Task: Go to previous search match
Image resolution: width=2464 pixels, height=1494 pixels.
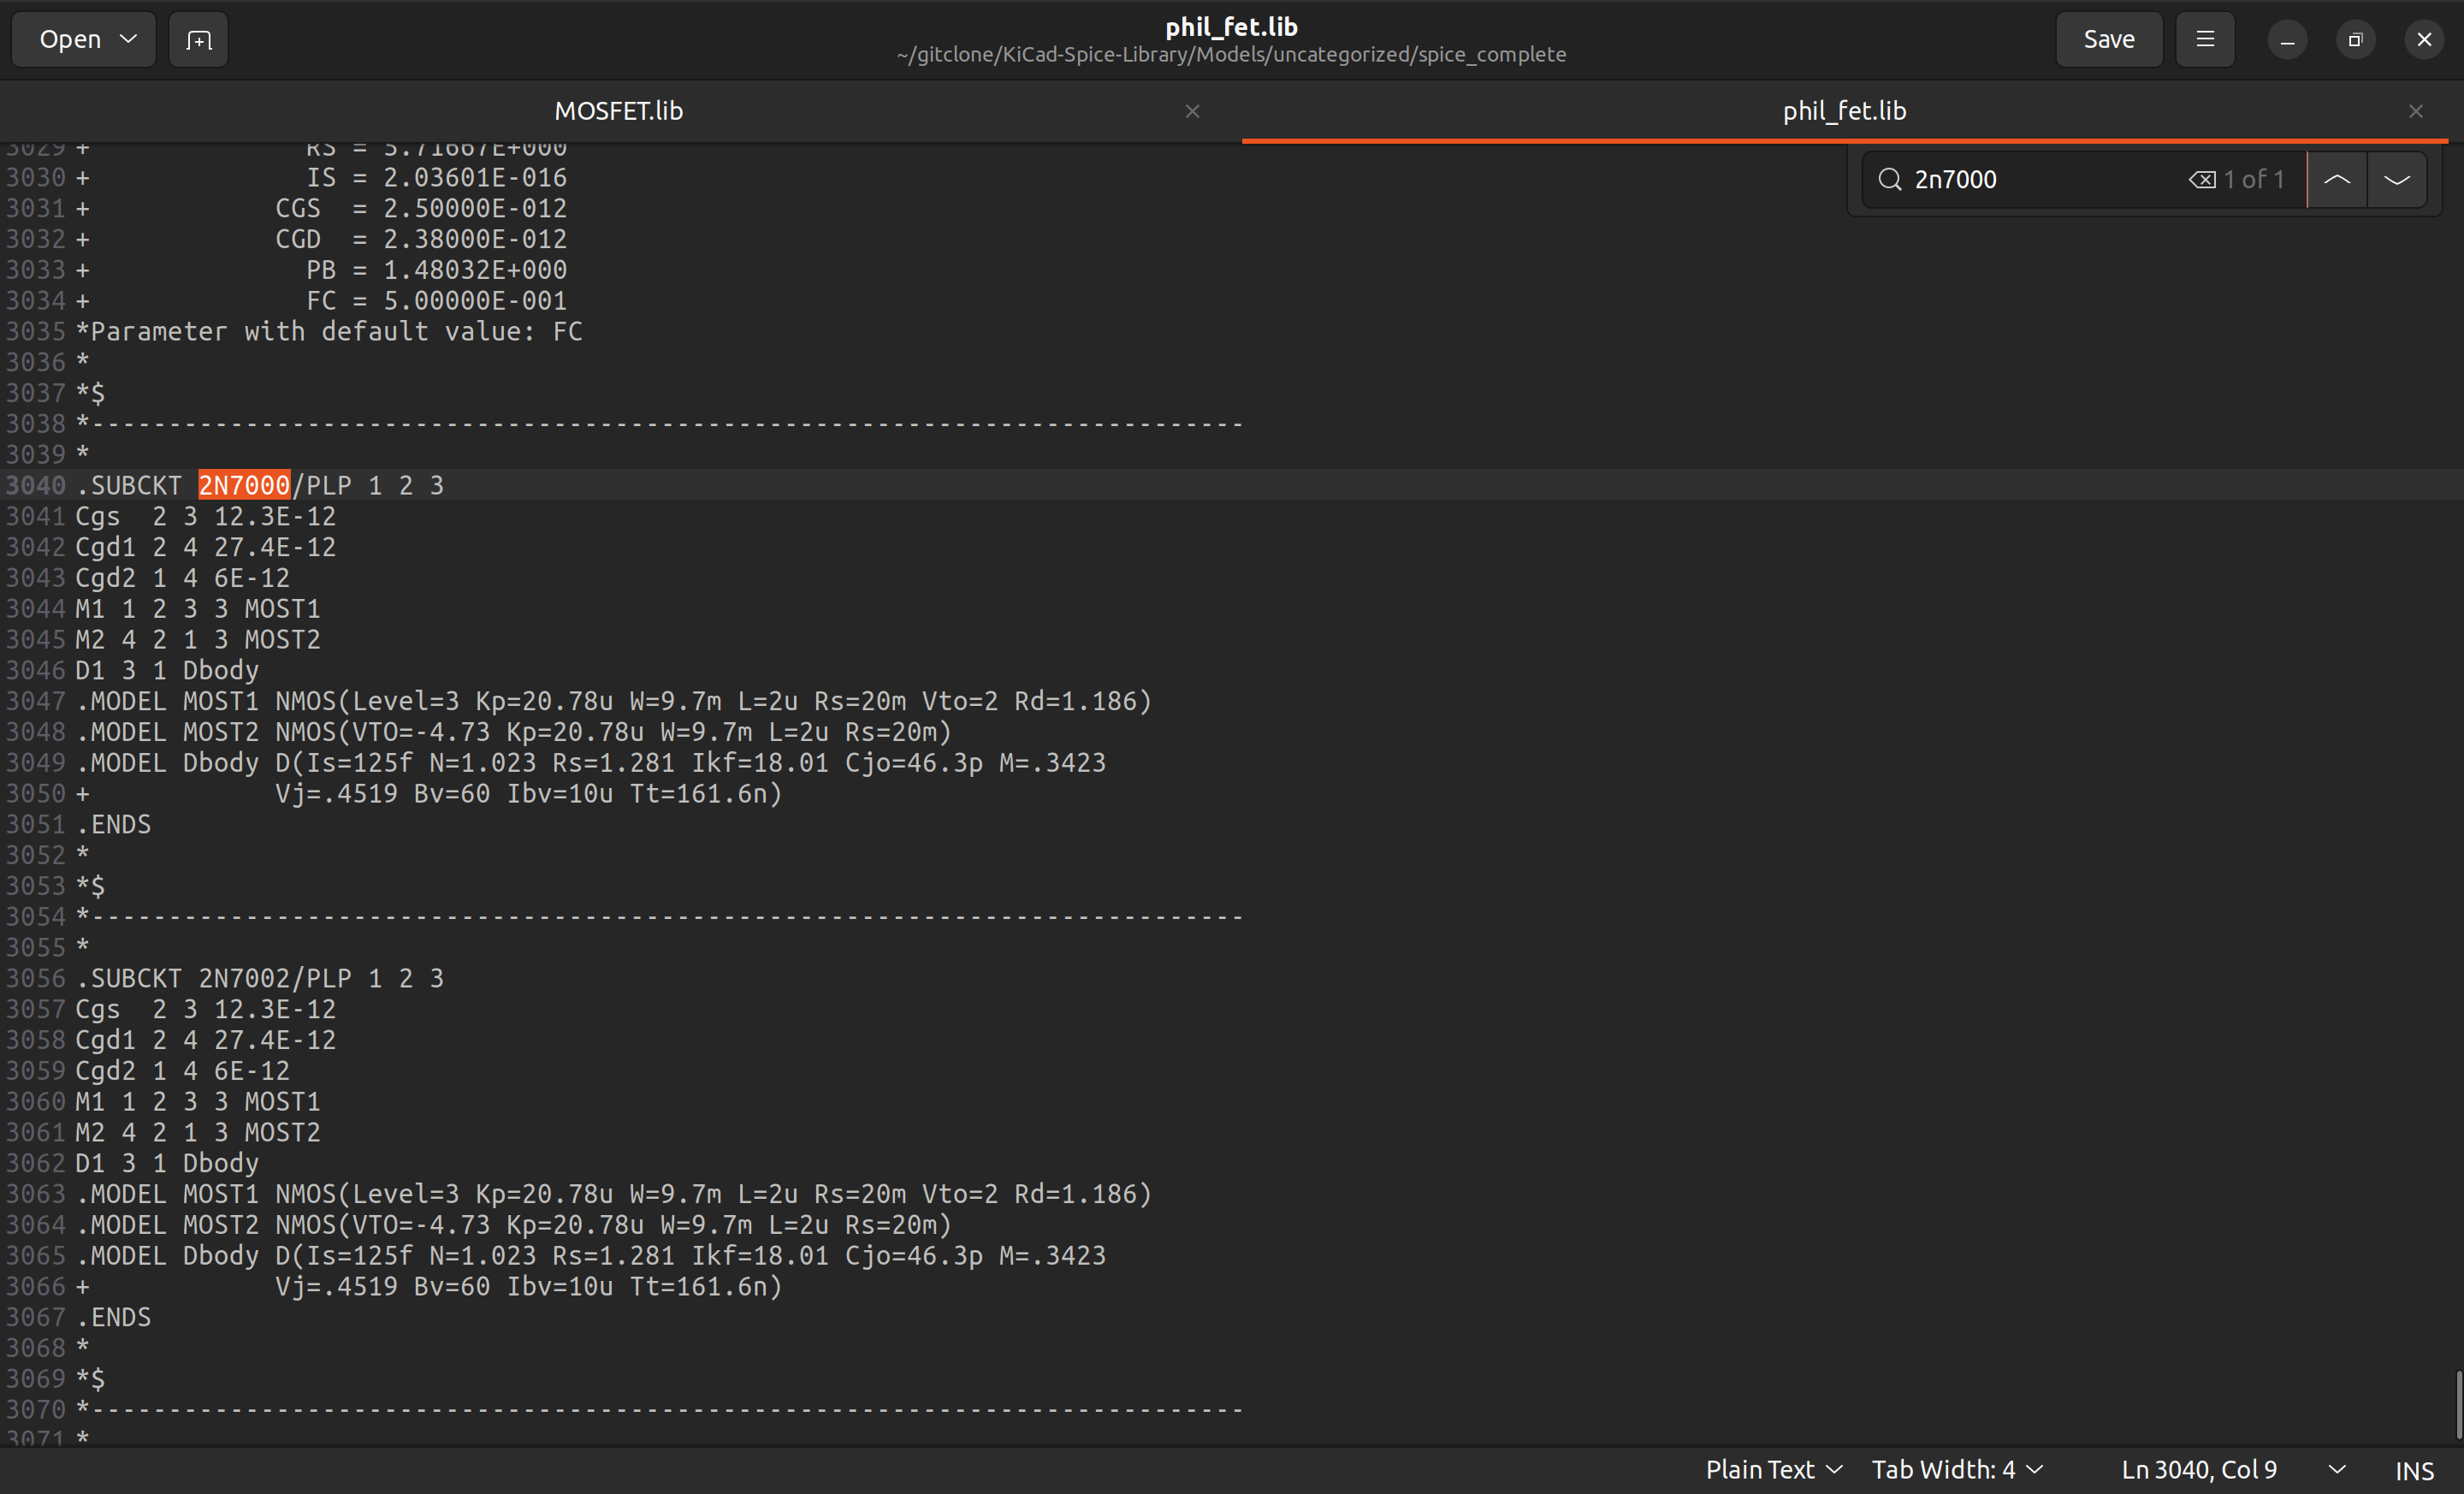Action: (x=2337, y=180)
